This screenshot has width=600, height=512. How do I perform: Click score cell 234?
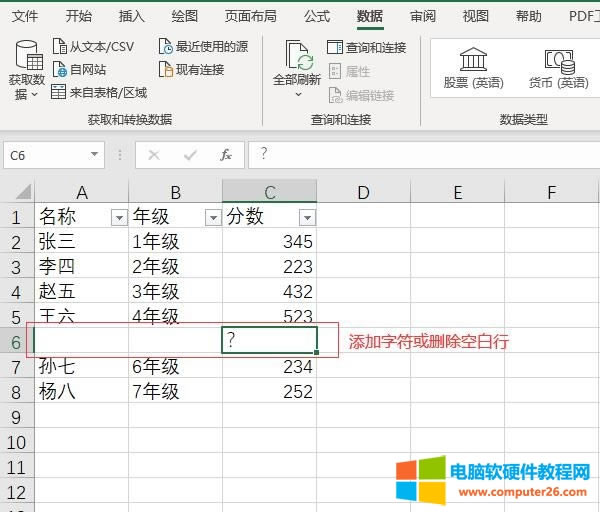269,366
